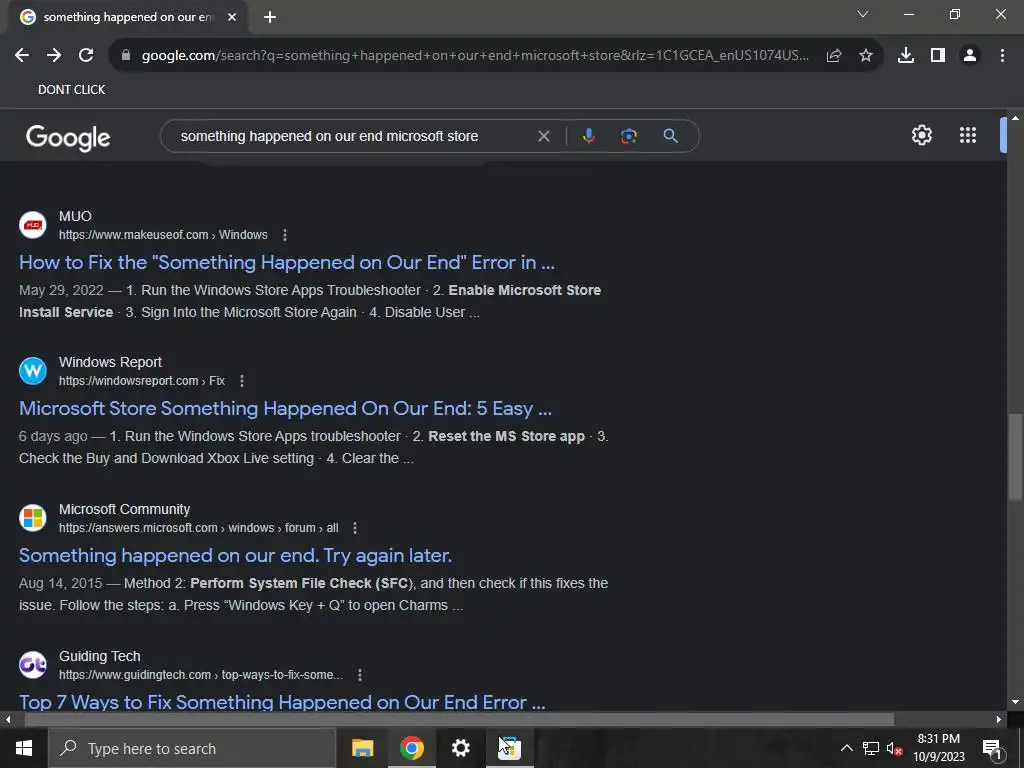This screenshot has height=768, width=1024.
Task: Open Microsoft Store from taskbar
Action: coord(509,748)
